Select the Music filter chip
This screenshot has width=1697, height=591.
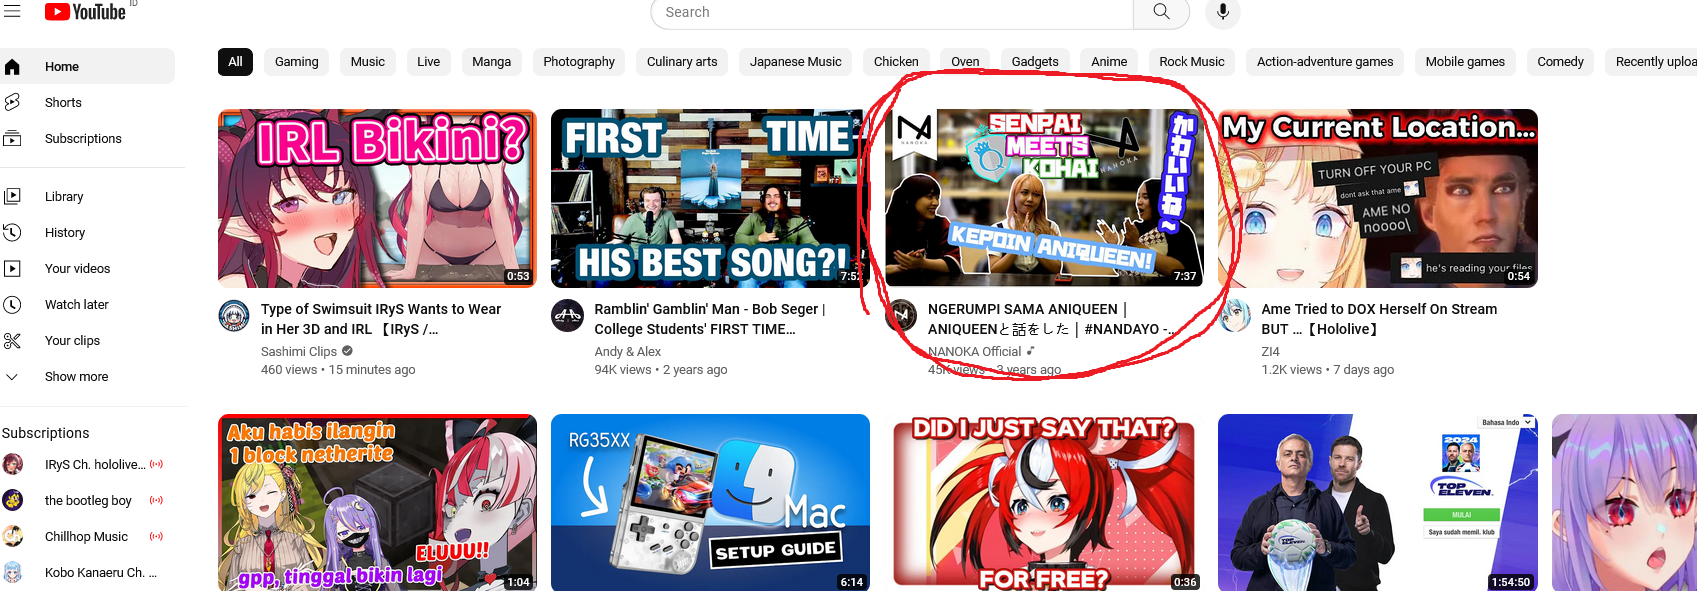368,62
